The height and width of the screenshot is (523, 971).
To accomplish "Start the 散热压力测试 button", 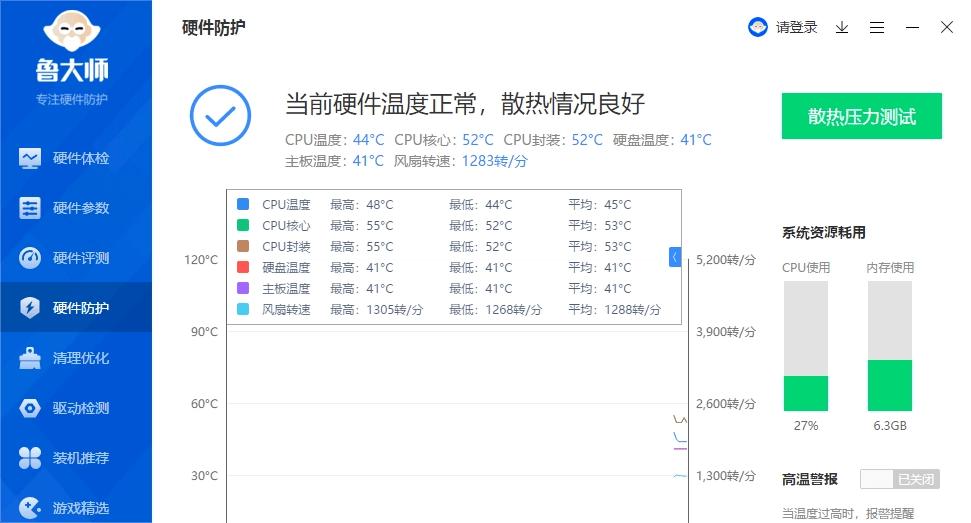I will [x=861, y=116].
